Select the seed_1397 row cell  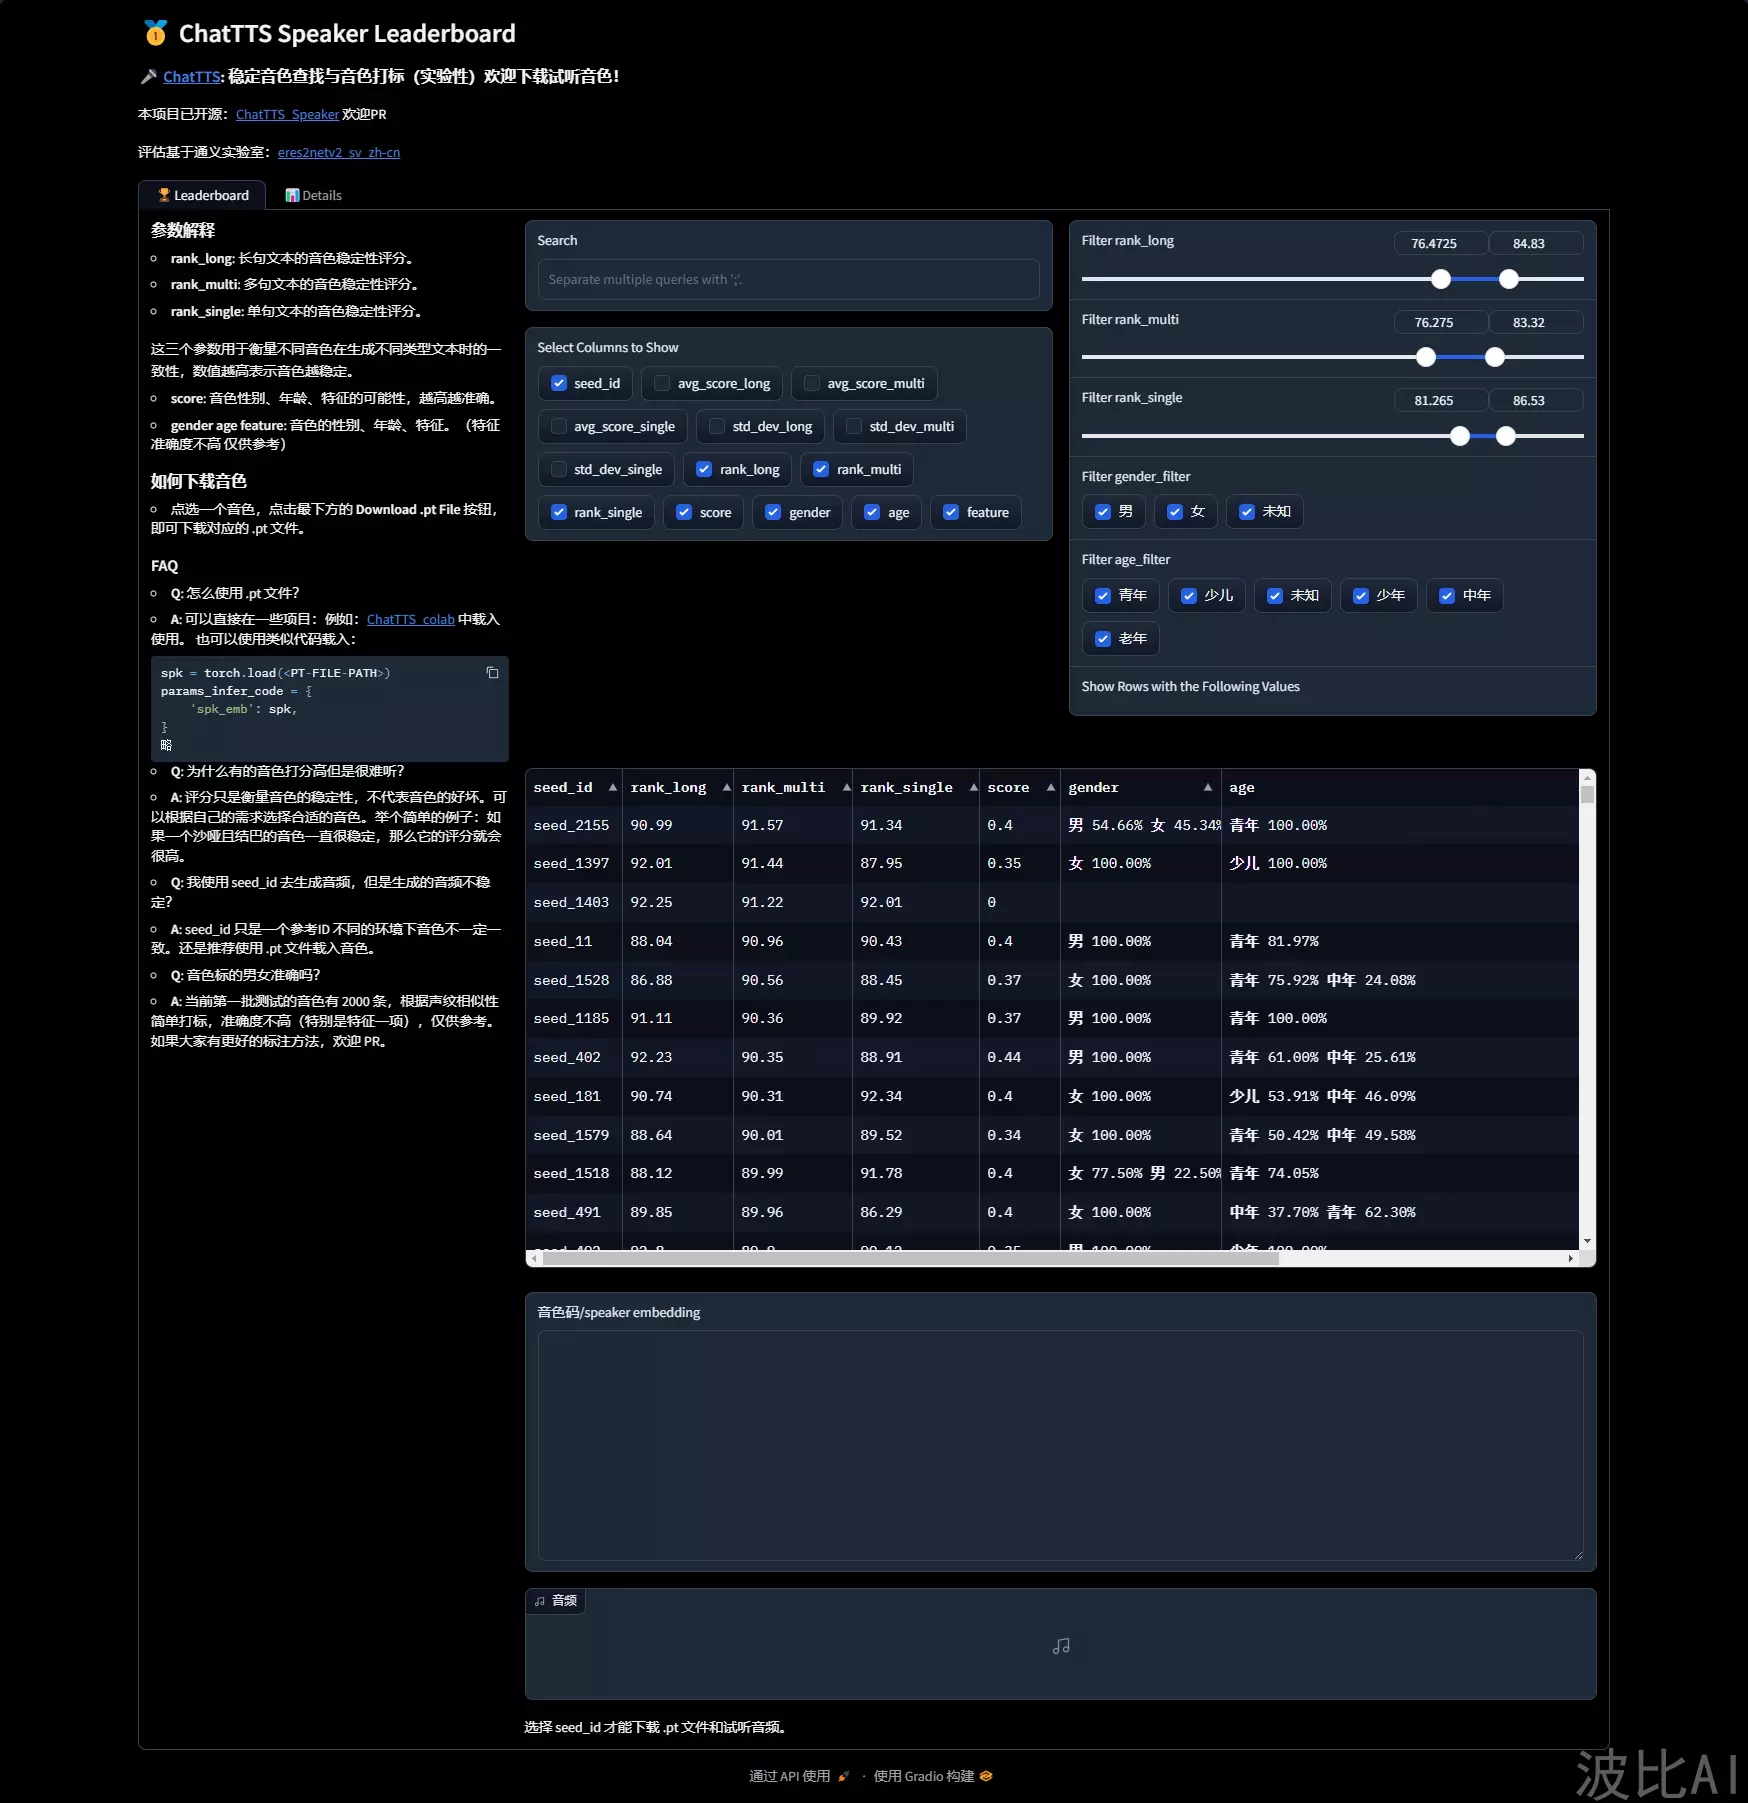point(573,864)
